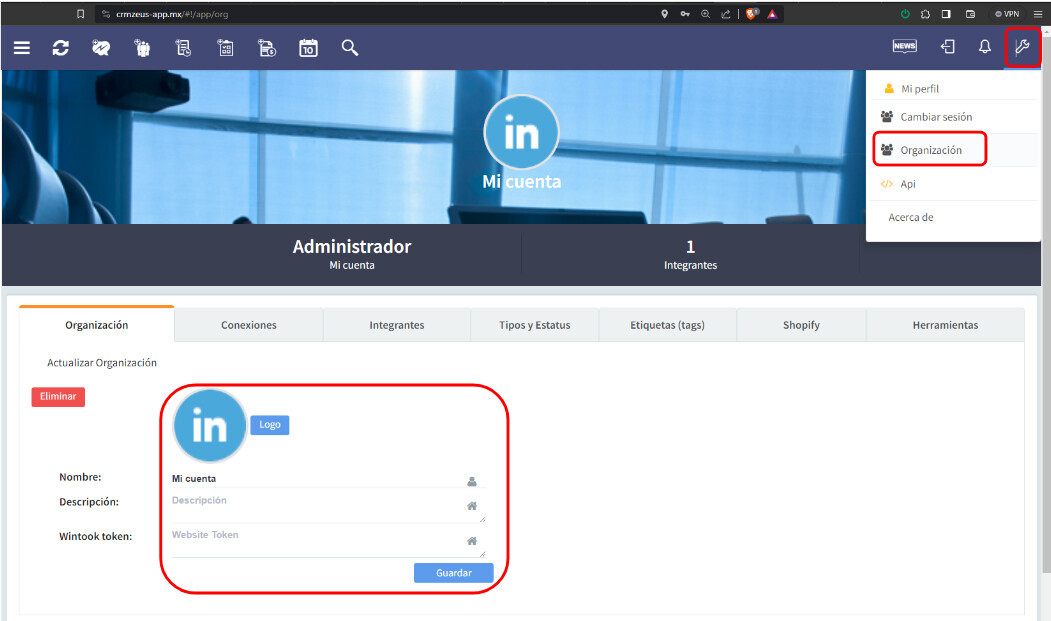
Task: Open the Integrantes tab
Action: (396, 325)
